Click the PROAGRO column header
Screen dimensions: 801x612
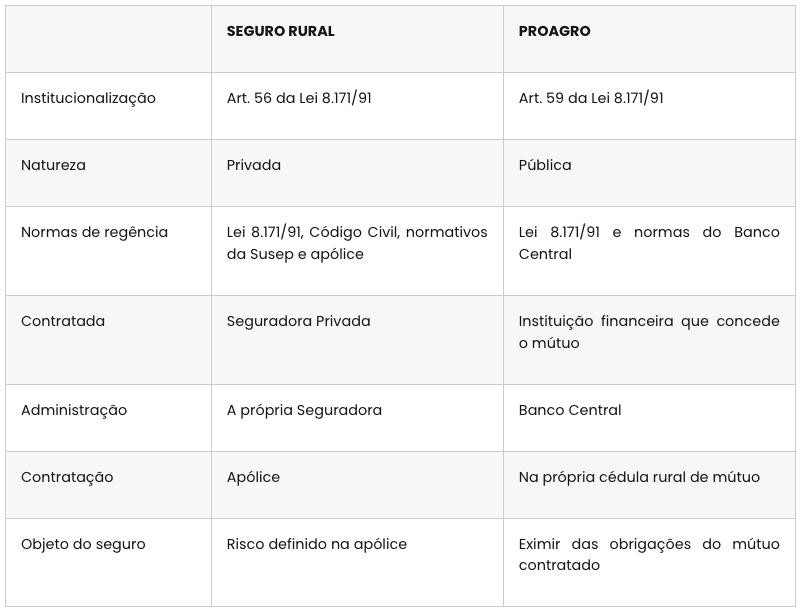tap(554, 31)
